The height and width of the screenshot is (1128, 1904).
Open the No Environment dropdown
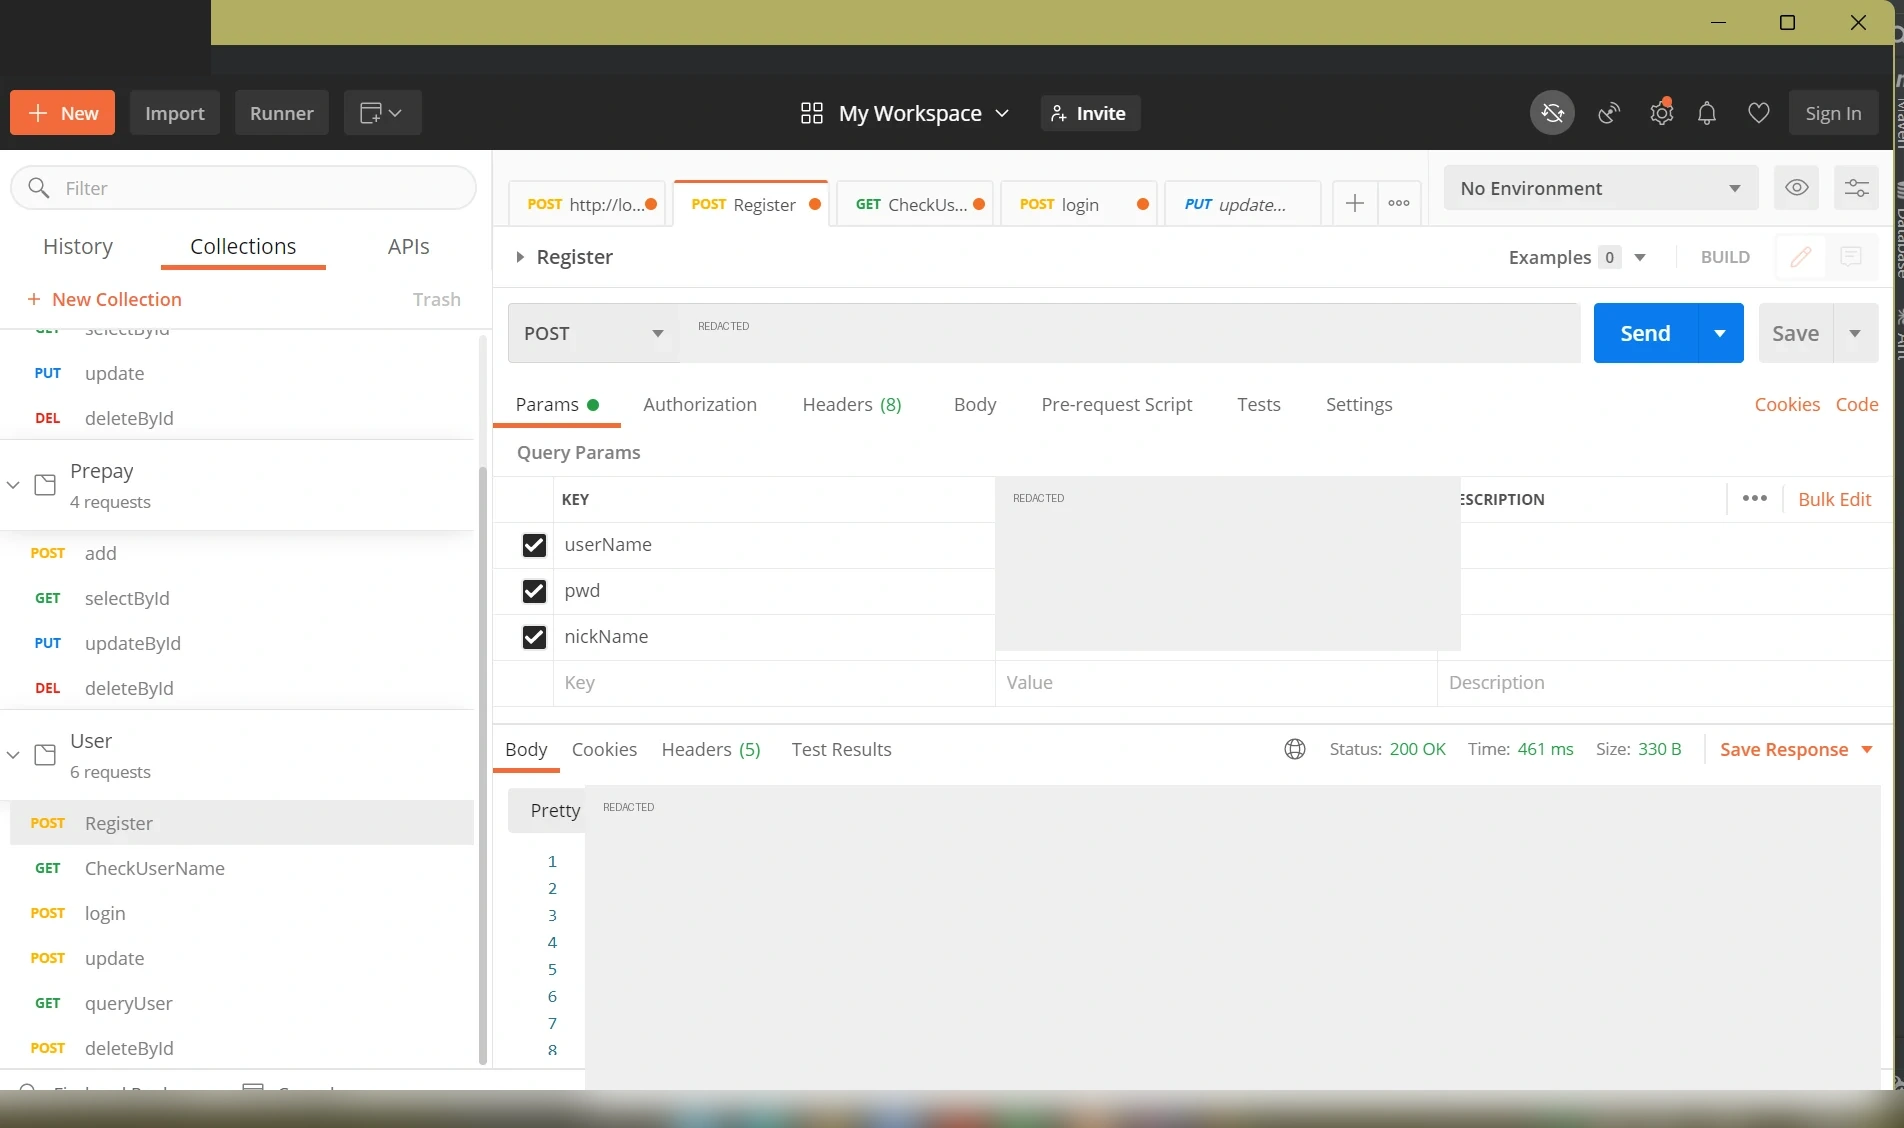point(1600,188)
